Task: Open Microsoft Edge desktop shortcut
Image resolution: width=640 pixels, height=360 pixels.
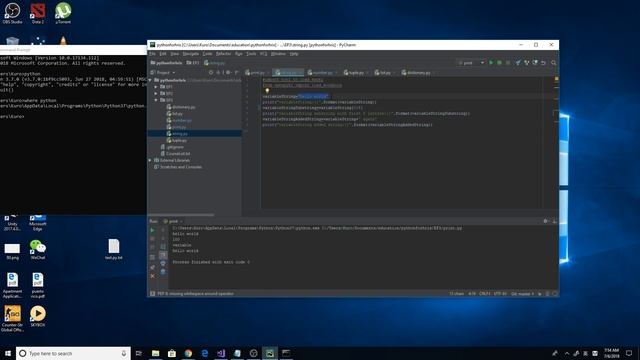Action: click(38, 223)
